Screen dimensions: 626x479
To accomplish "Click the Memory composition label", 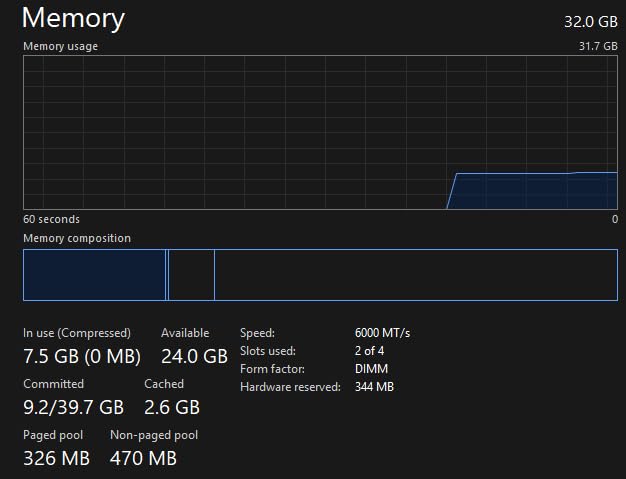I will tap(77, 238).
